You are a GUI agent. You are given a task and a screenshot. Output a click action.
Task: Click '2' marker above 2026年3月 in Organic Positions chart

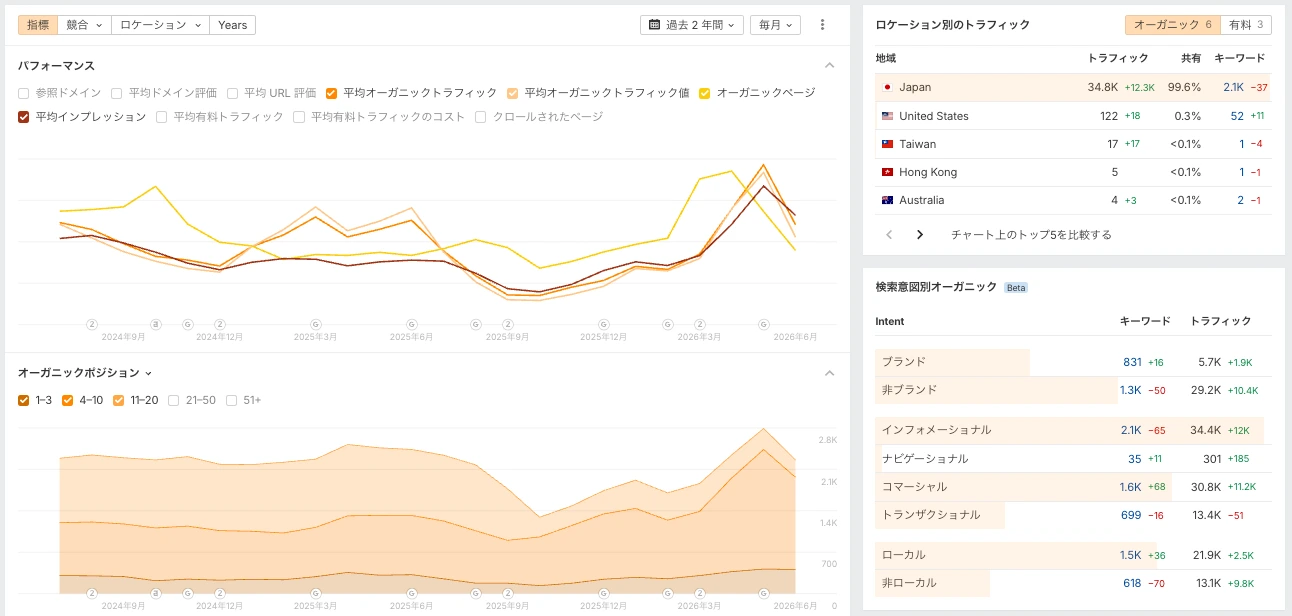(x=700, y=593)
